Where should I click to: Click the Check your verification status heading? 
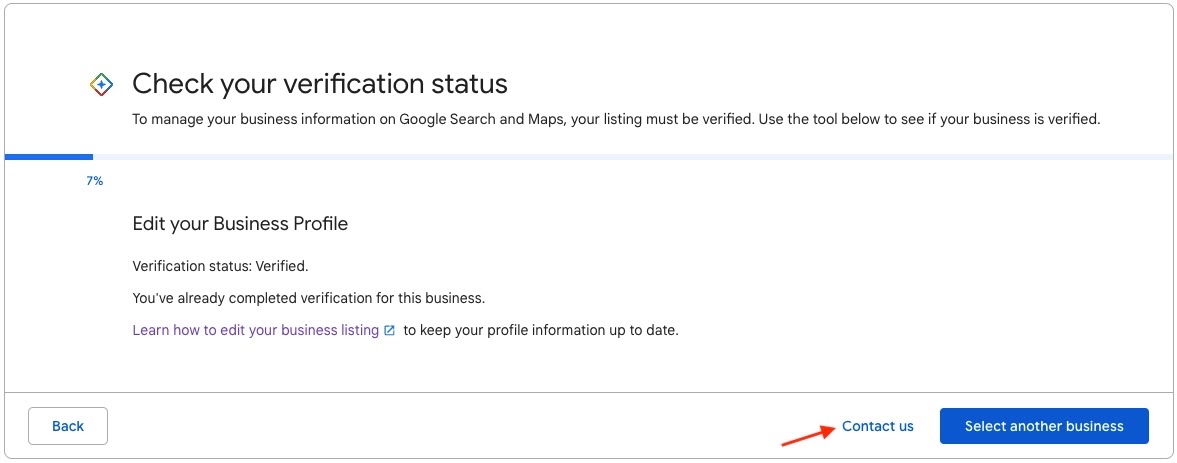pos(320,83)
